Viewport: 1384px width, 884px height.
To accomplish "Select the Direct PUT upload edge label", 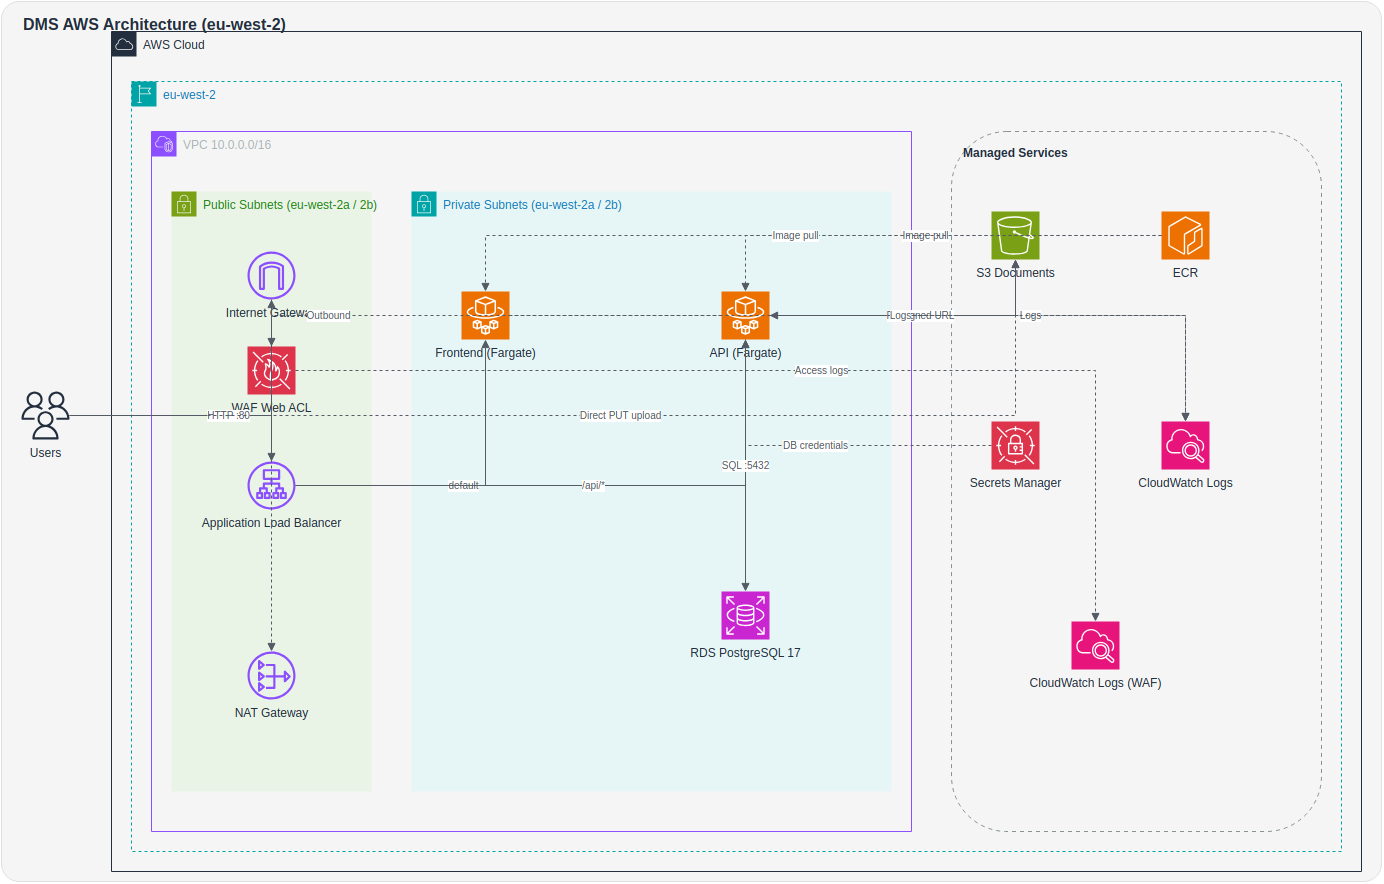I will (620, 415).
